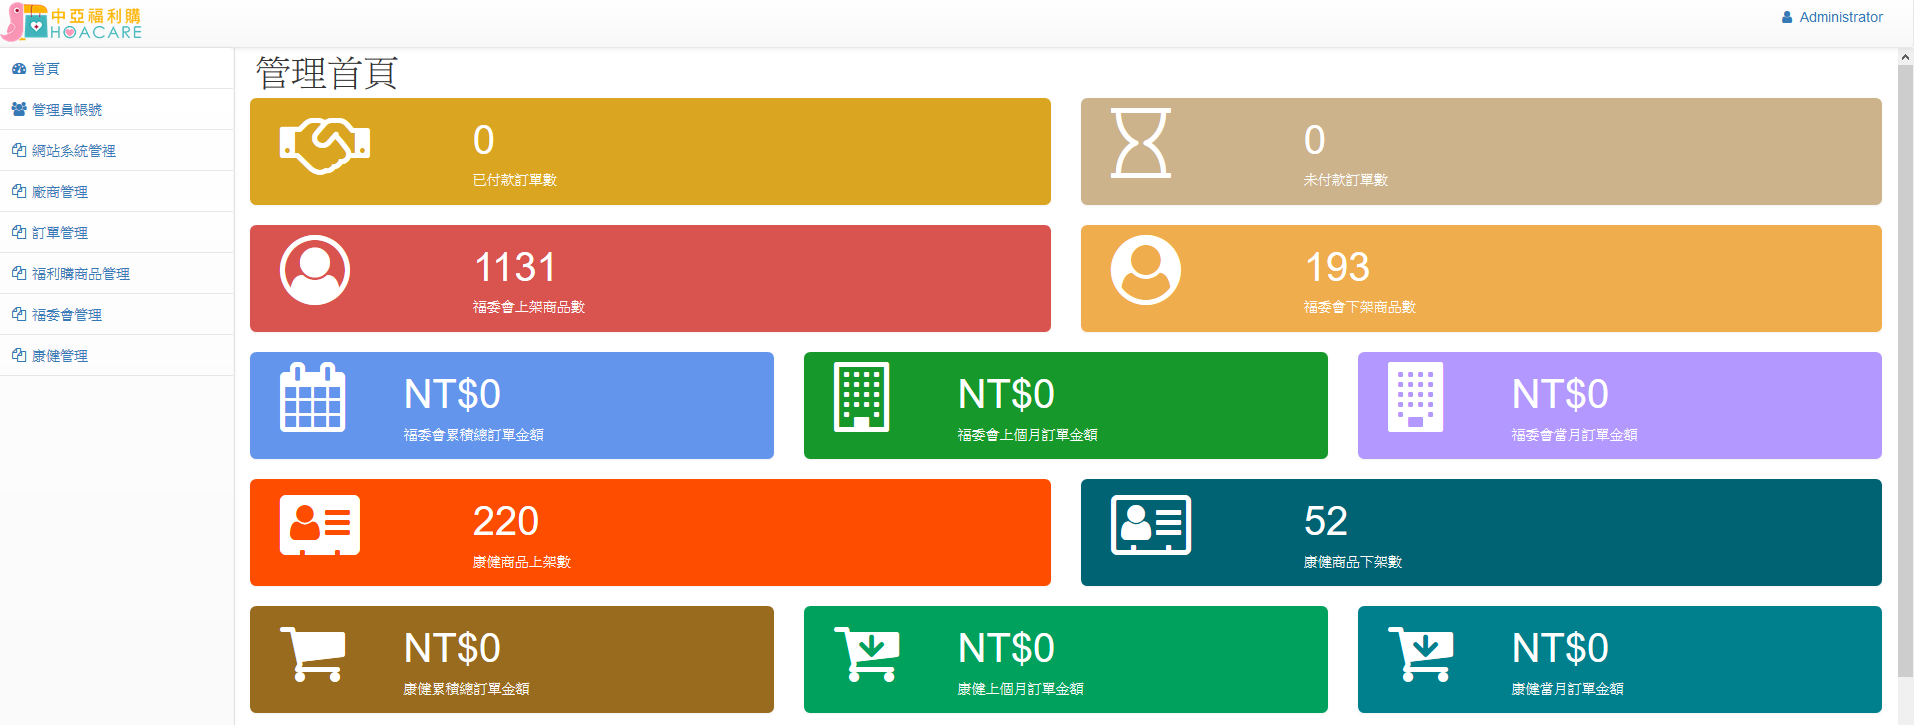Click the 193 value
1914x725 pixels.
coord(1337,267)
